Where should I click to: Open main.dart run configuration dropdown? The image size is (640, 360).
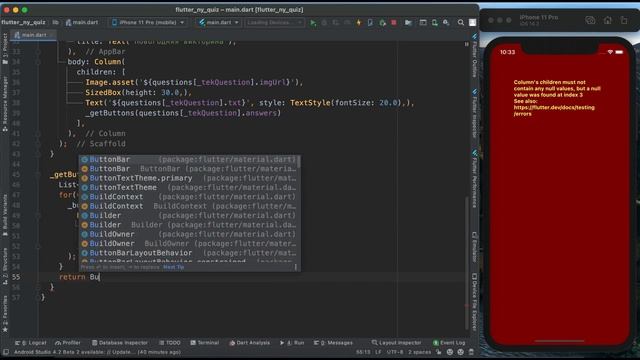pos(218,22)
